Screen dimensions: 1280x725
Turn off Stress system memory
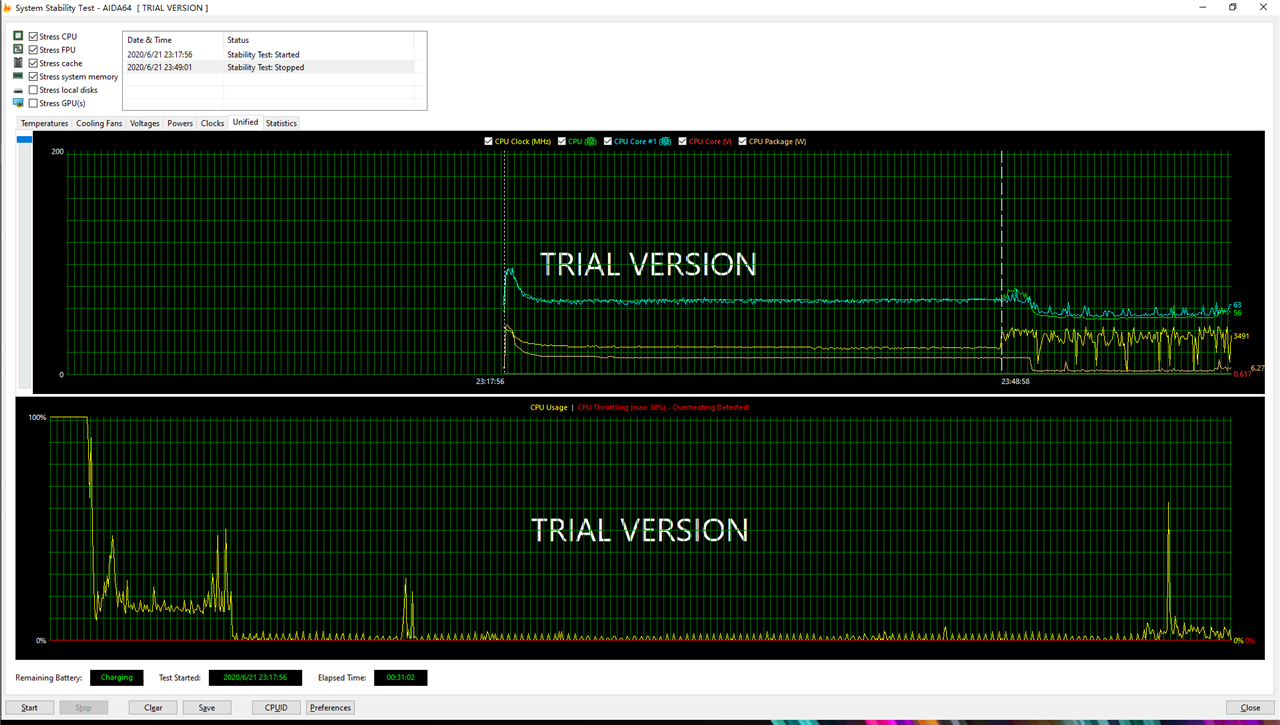coord(33,76)
